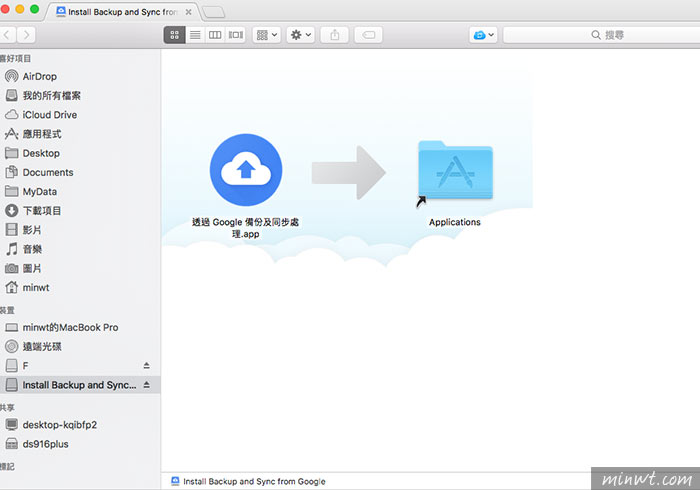Image resolution: width=700 pixels, height=490 pixels.
Task: Go back with the back arrow
Action: pyautogui.click(x=7, y=35)
